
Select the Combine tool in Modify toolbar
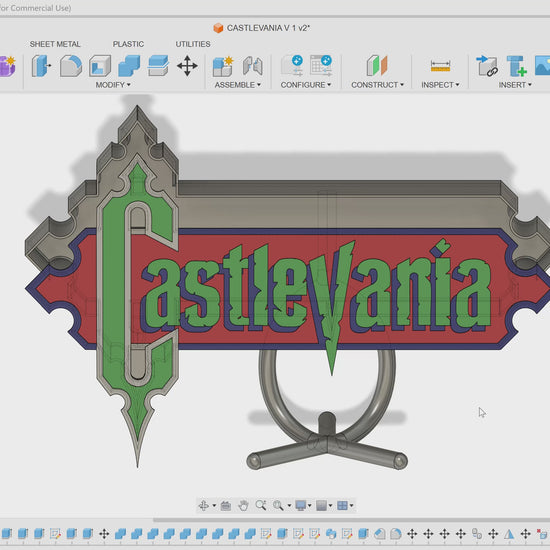pyautogui.click(x=129, y=66)
